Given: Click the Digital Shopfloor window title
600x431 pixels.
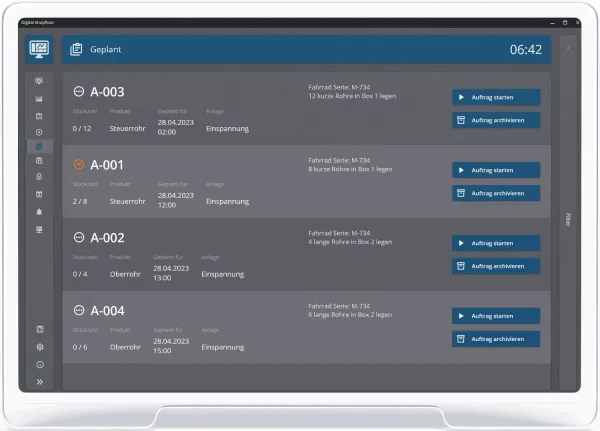Looking at the screenshot, I should click(38, 23).
